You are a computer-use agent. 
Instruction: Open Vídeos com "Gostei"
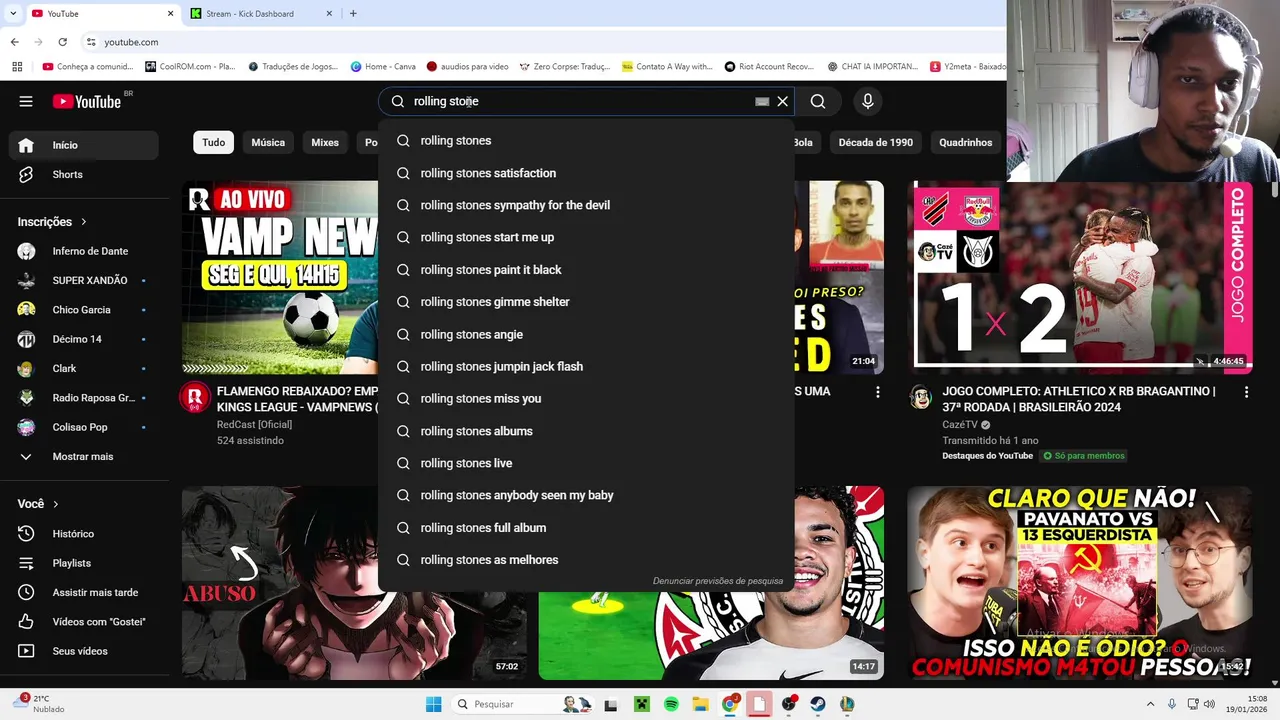(x=84, y=622)
